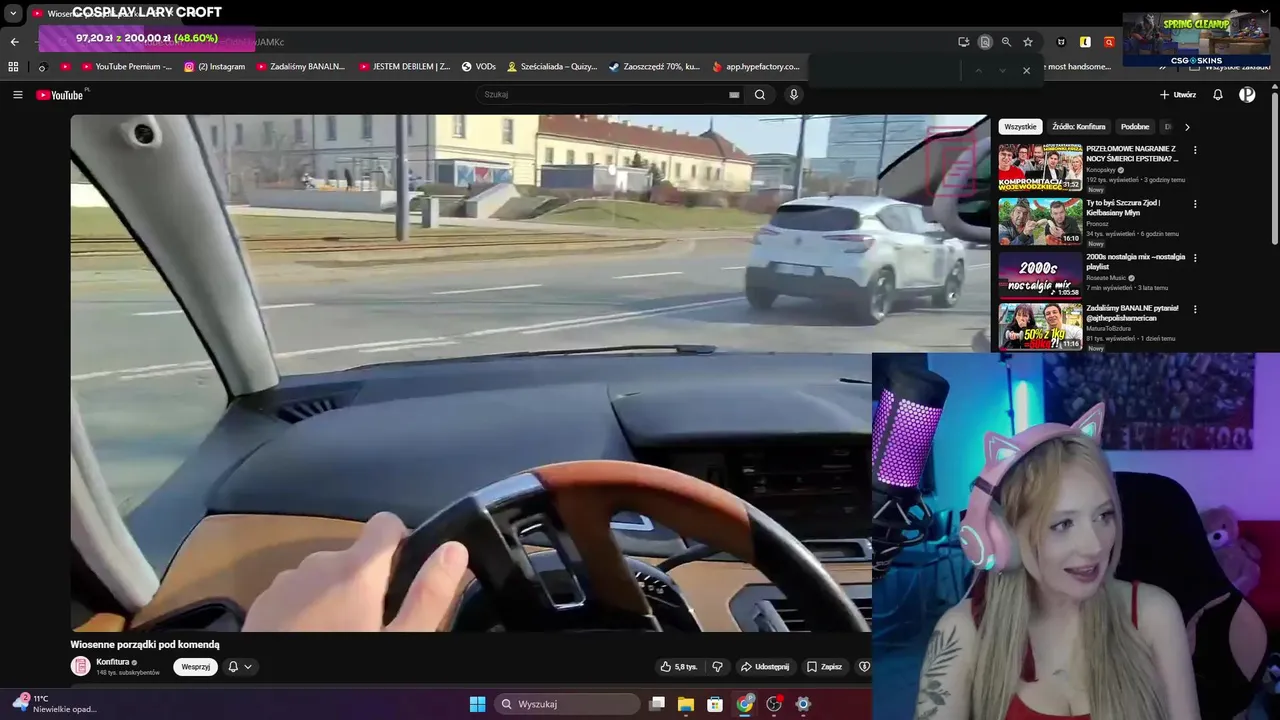Open the orange search extension icon
The width and height of the screenshot is (1280, 720).
pyautogui.click(x=1109, y=42)
